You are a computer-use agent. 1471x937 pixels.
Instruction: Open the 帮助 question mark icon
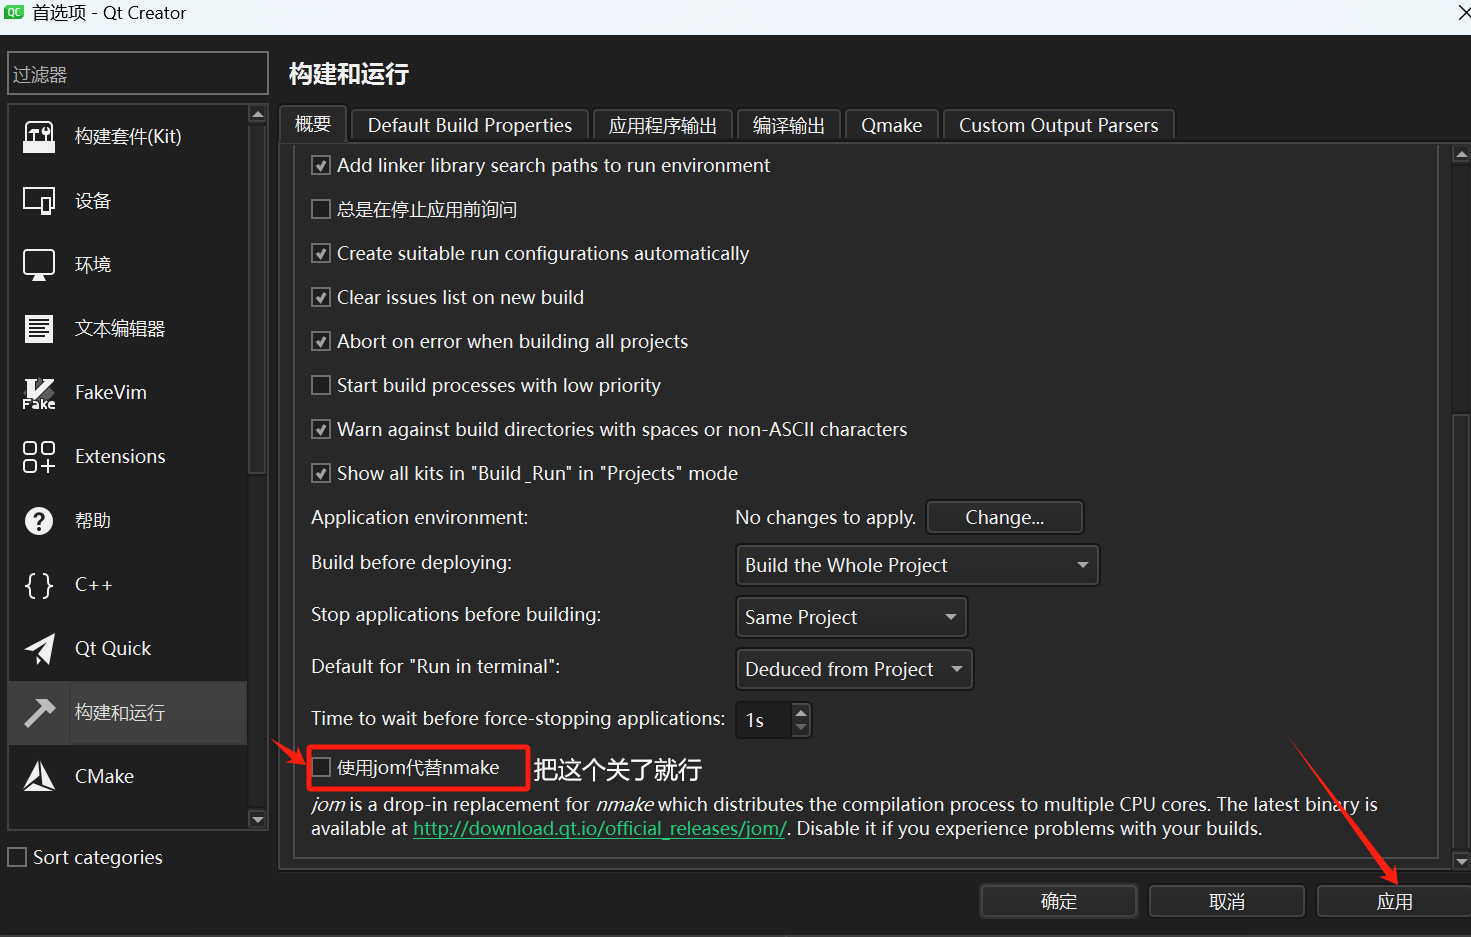[39, 521]
